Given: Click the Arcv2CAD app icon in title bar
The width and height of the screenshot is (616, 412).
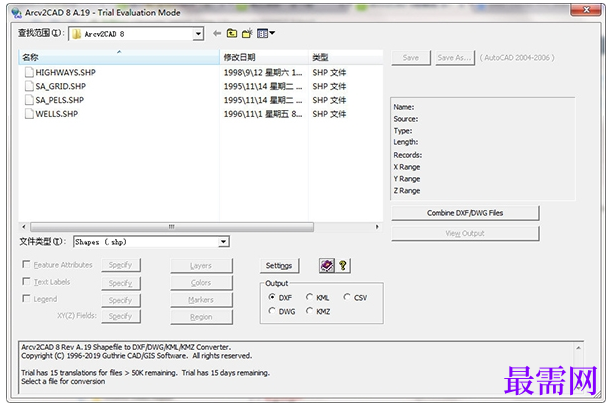Looking at the screenshot, I should [x=16, y=13].
